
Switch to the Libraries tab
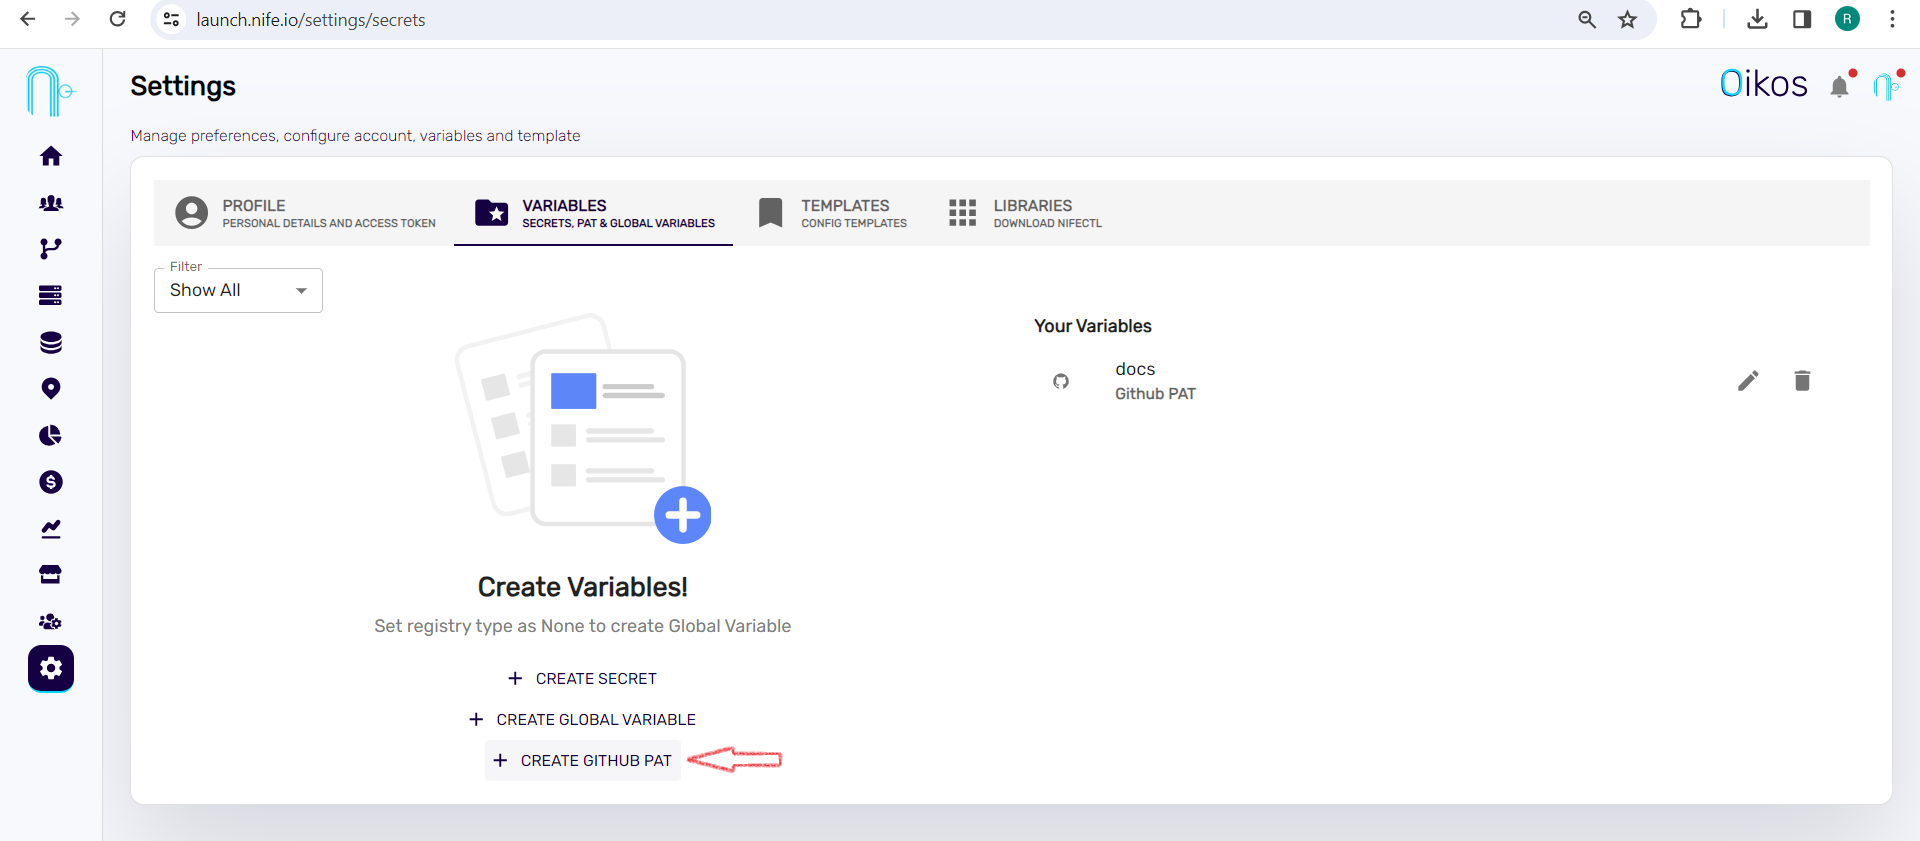tap(1025, 213)
